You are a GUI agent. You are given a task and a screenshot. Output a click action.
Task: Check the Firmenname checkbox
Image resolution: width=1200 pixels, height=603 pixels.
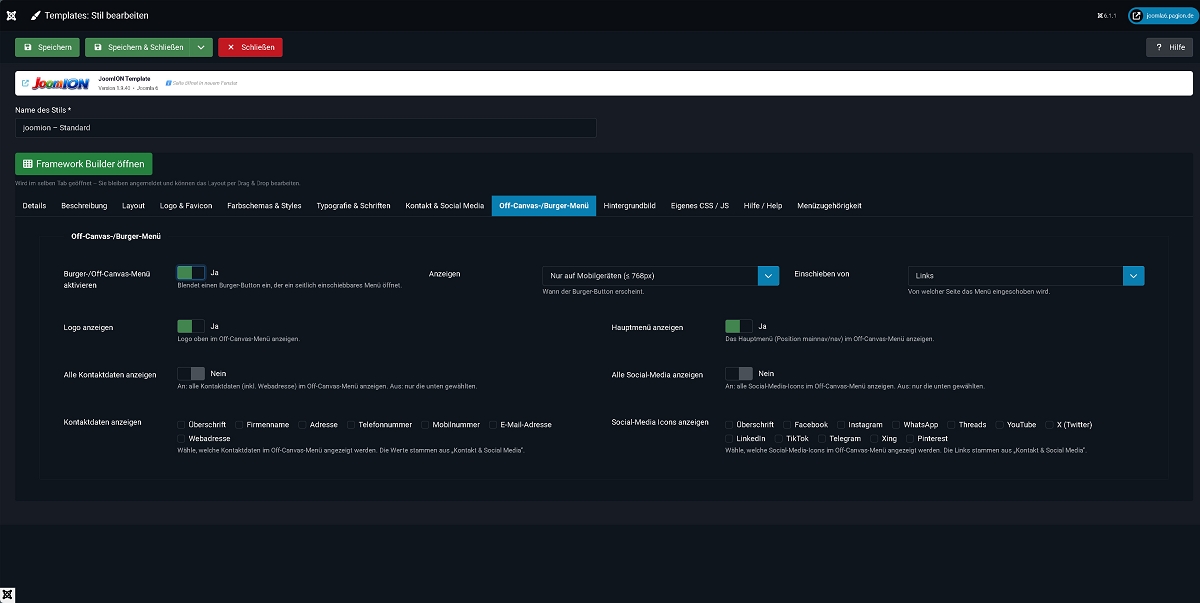pos(240,425)
